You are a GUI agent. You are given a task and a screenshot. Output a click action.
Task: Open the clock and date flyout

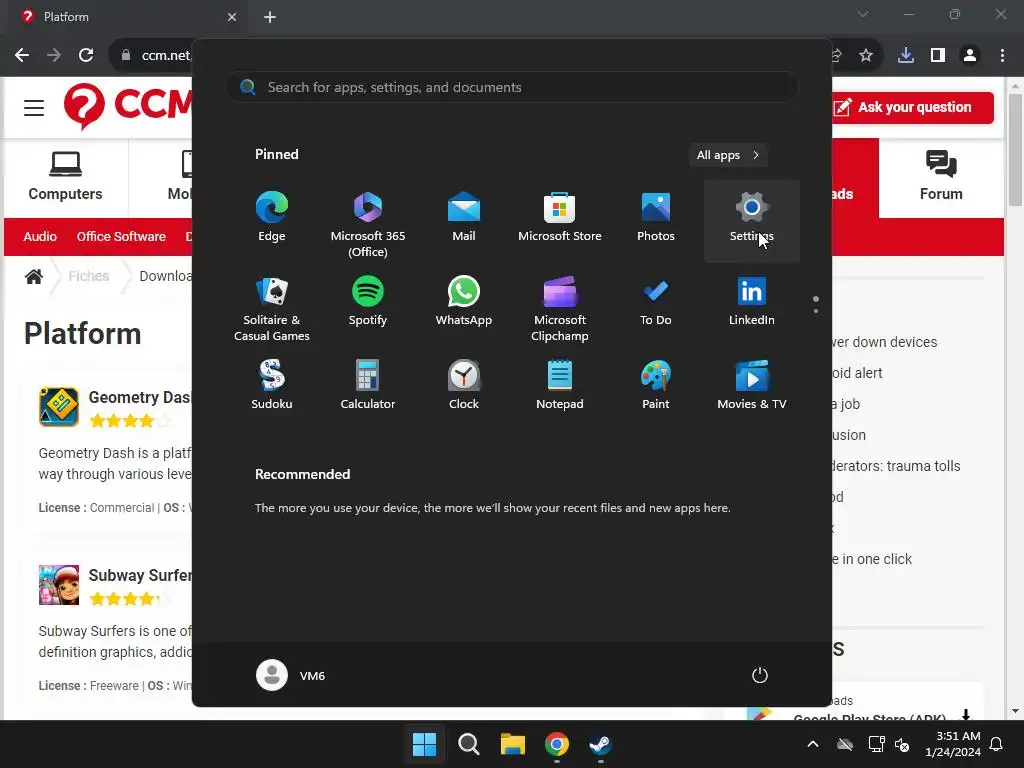pyautogui.click(x=953, y=744)
